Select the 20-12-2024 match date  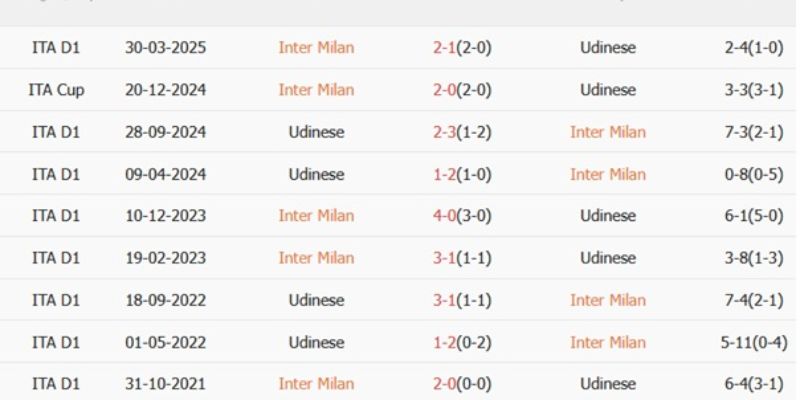coord(166,90)
